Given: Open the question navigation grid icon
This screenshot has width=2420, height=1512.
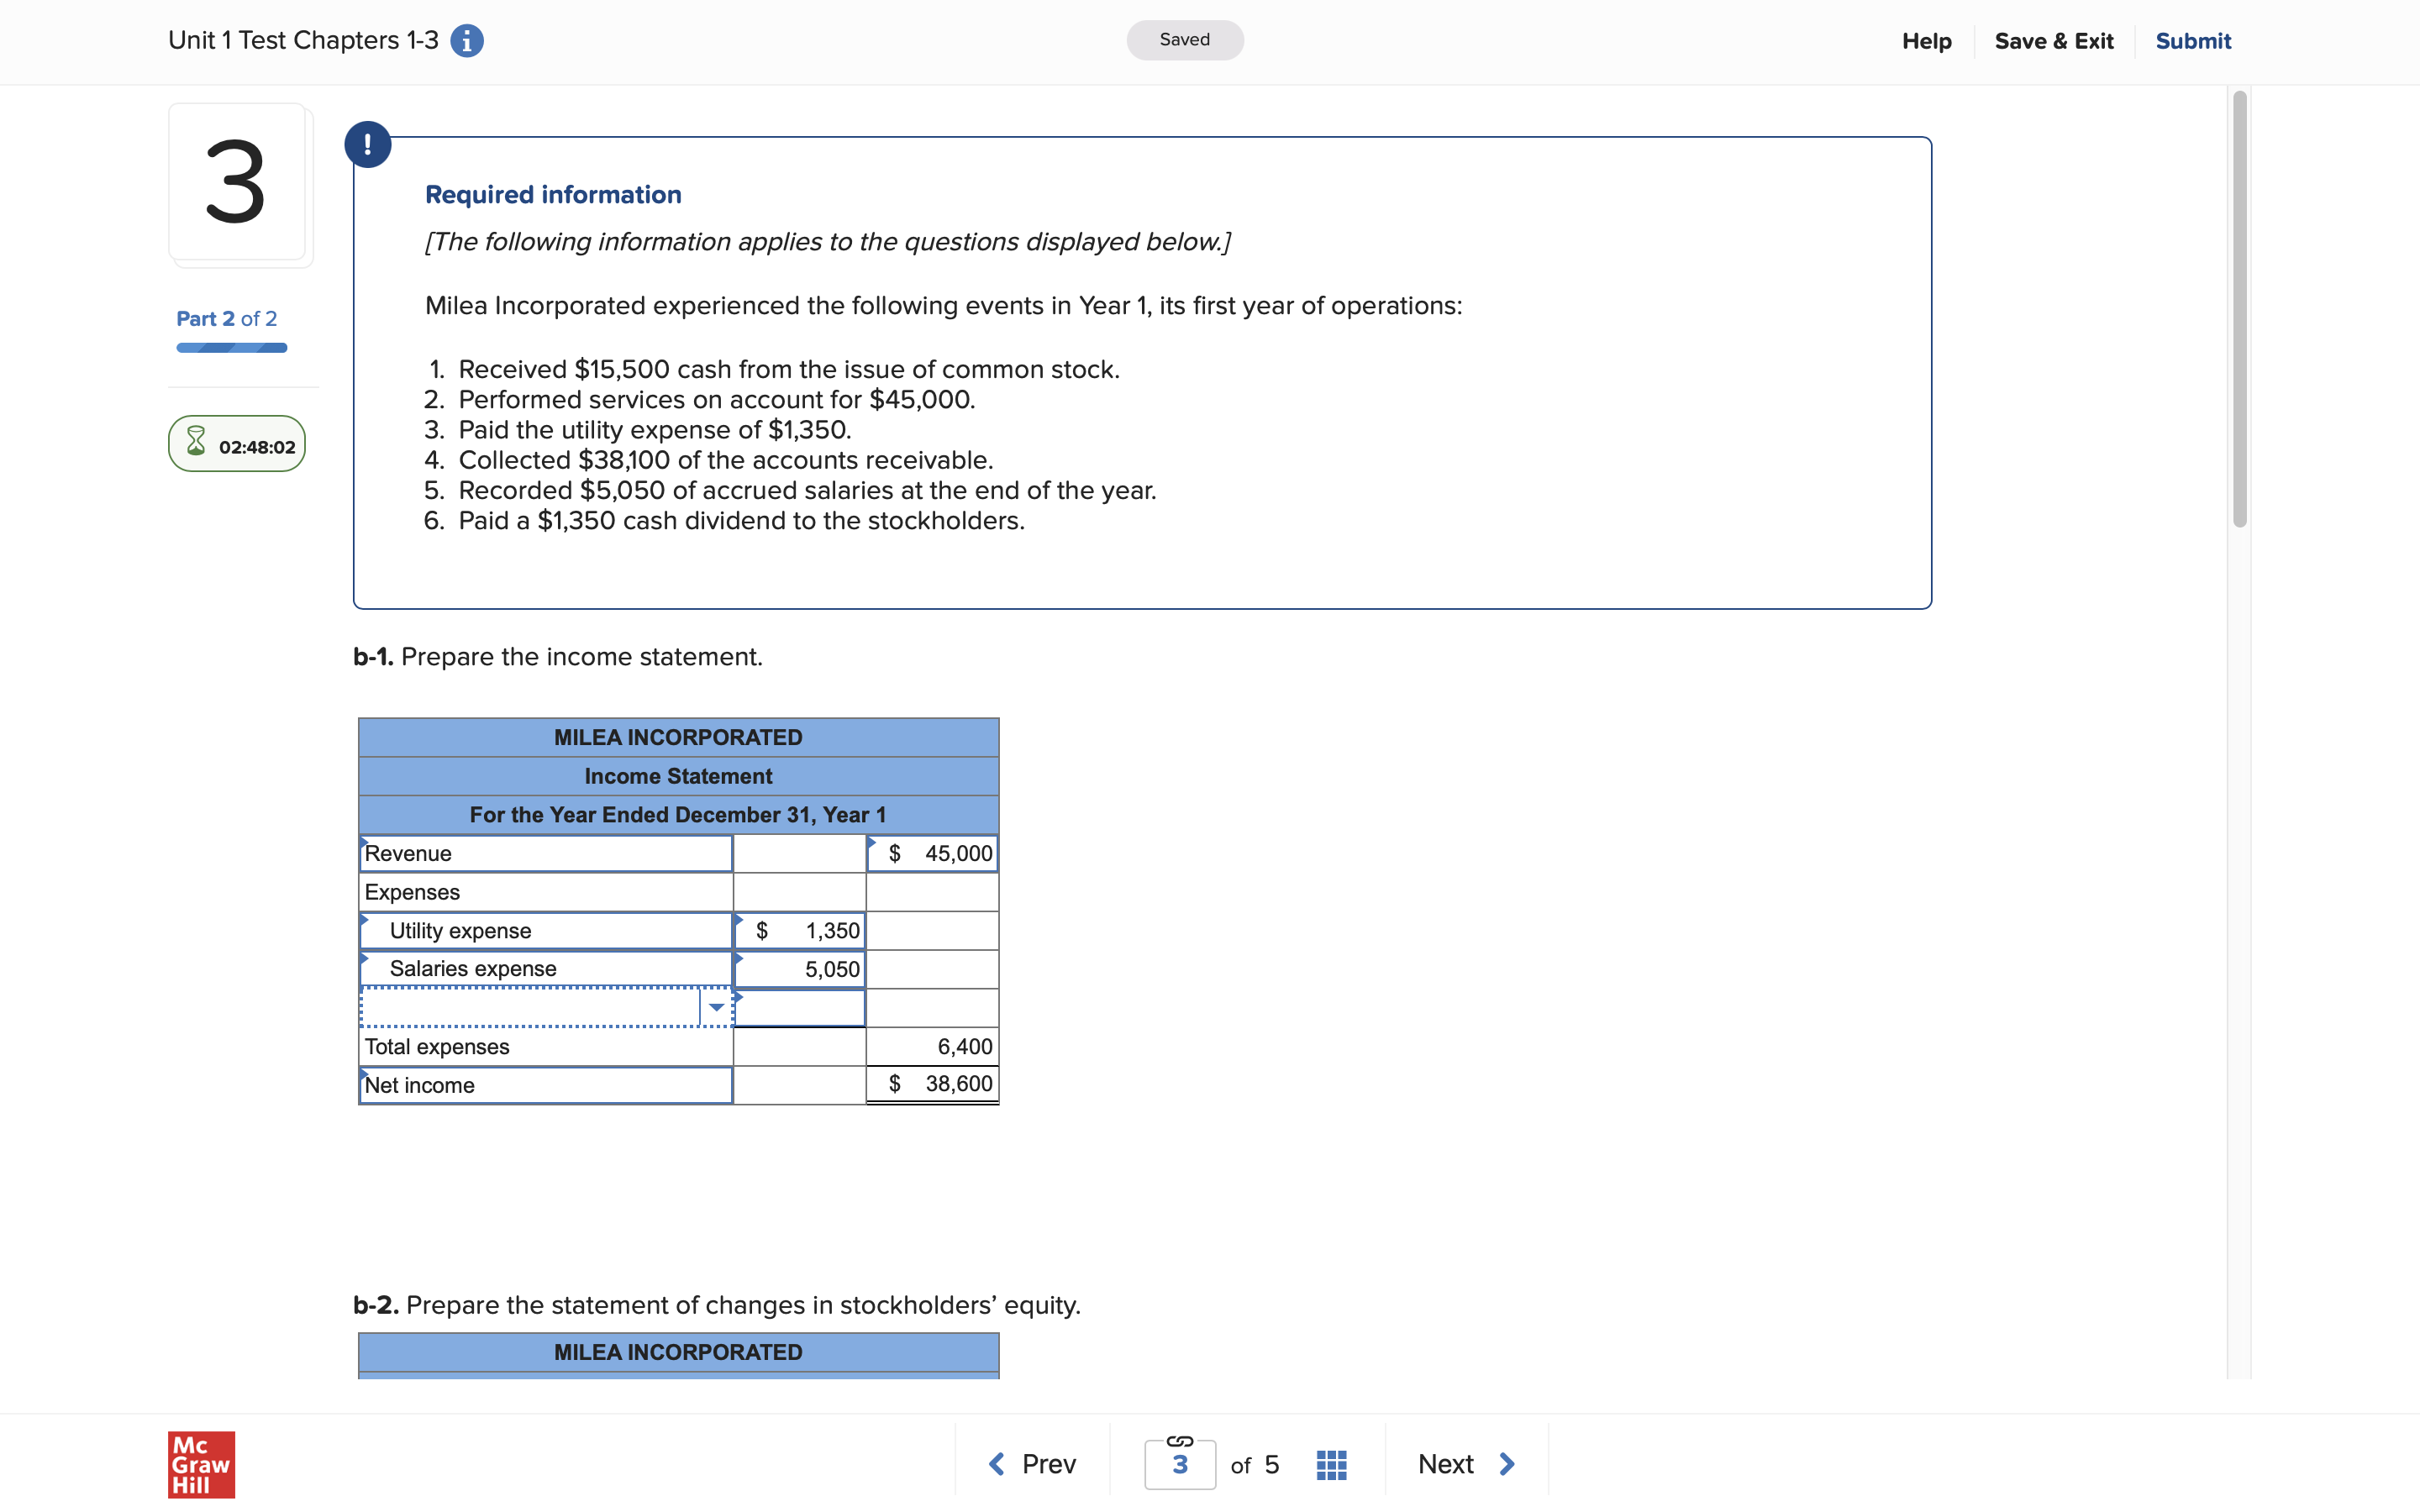Looking at the screenshot, I should 1330,1463.
